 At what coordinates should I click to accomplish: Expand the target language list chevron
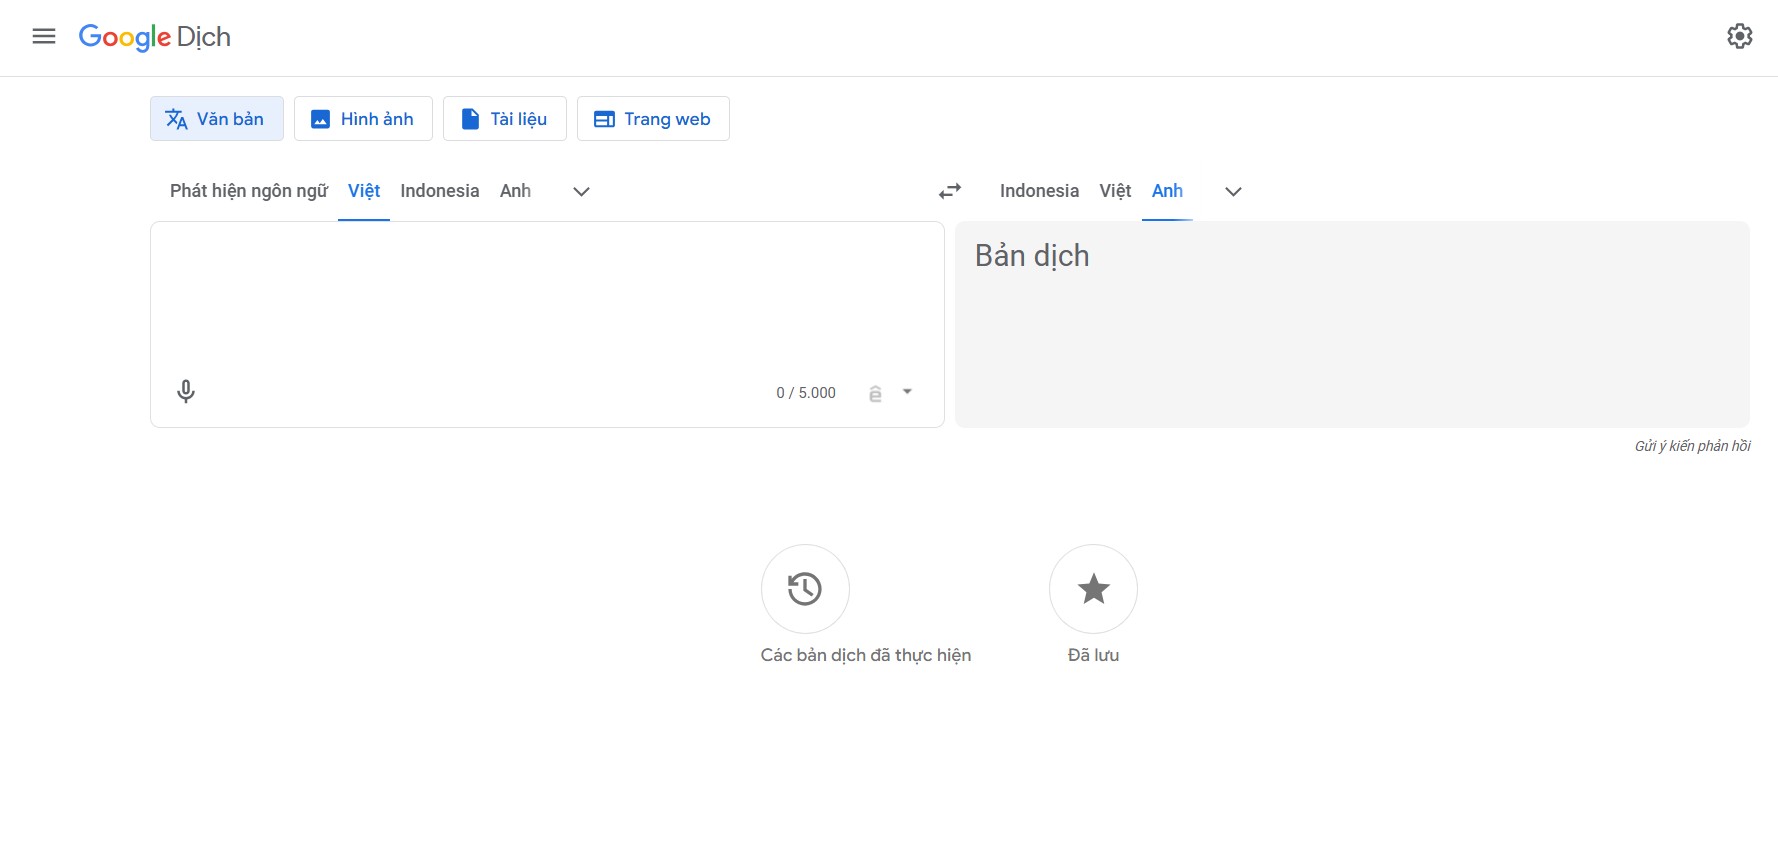[1233, 191]
